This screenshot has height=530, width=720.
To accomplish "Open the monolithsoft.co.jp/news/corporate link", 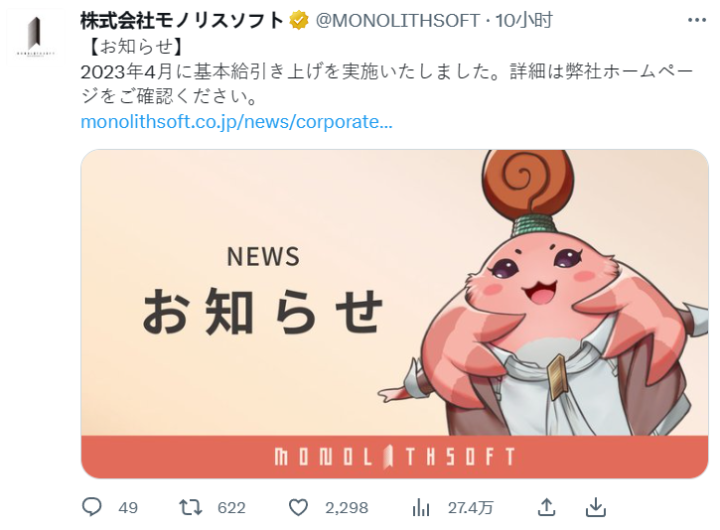I will 236,122.
